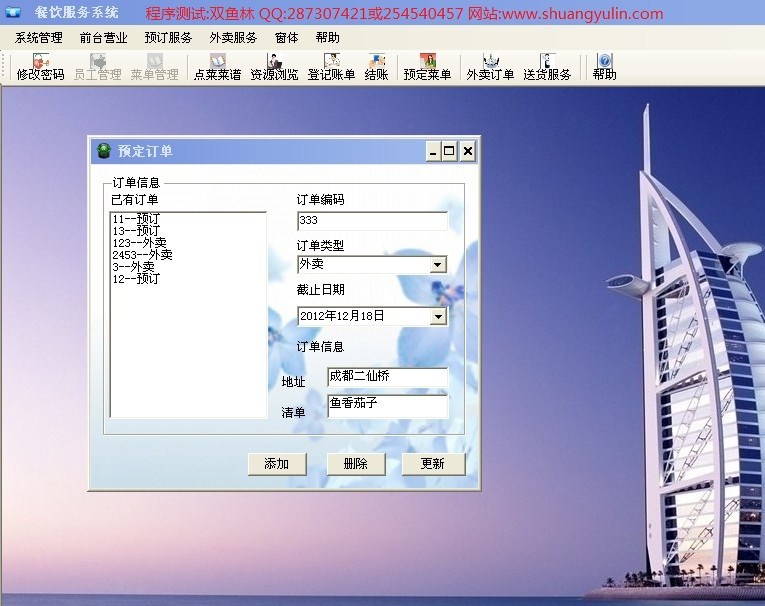Click the 修改密码 toolbar icon
765x606 pixels.
point(40,67)
